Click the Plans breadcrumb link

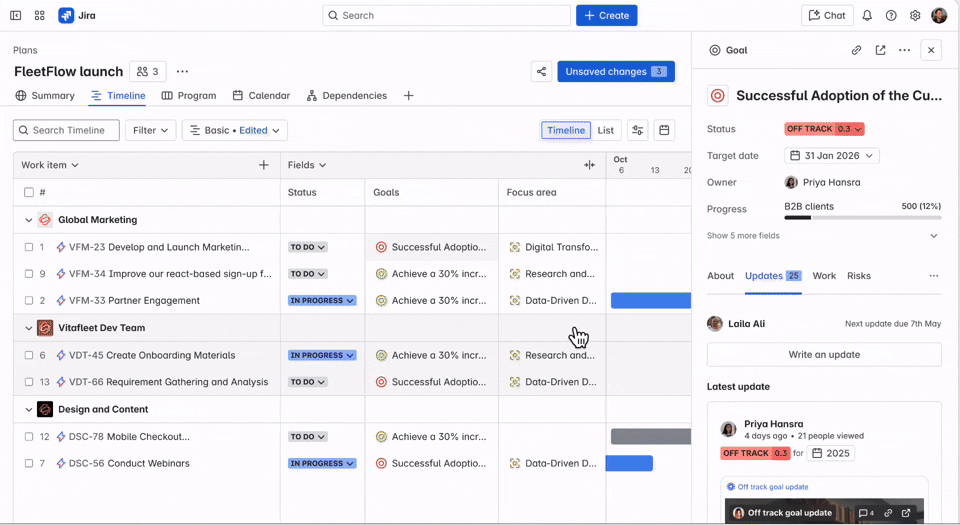[x=25, y=50]
